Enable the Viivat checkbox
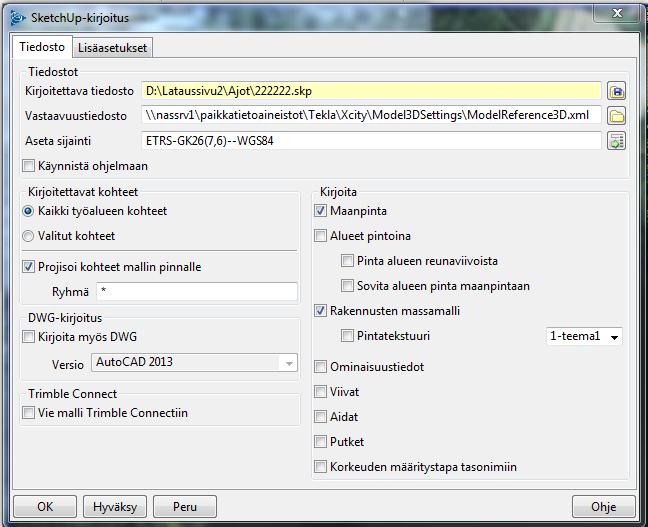The height and width of the screenshot is (527, 648). (x=320, y=392)
